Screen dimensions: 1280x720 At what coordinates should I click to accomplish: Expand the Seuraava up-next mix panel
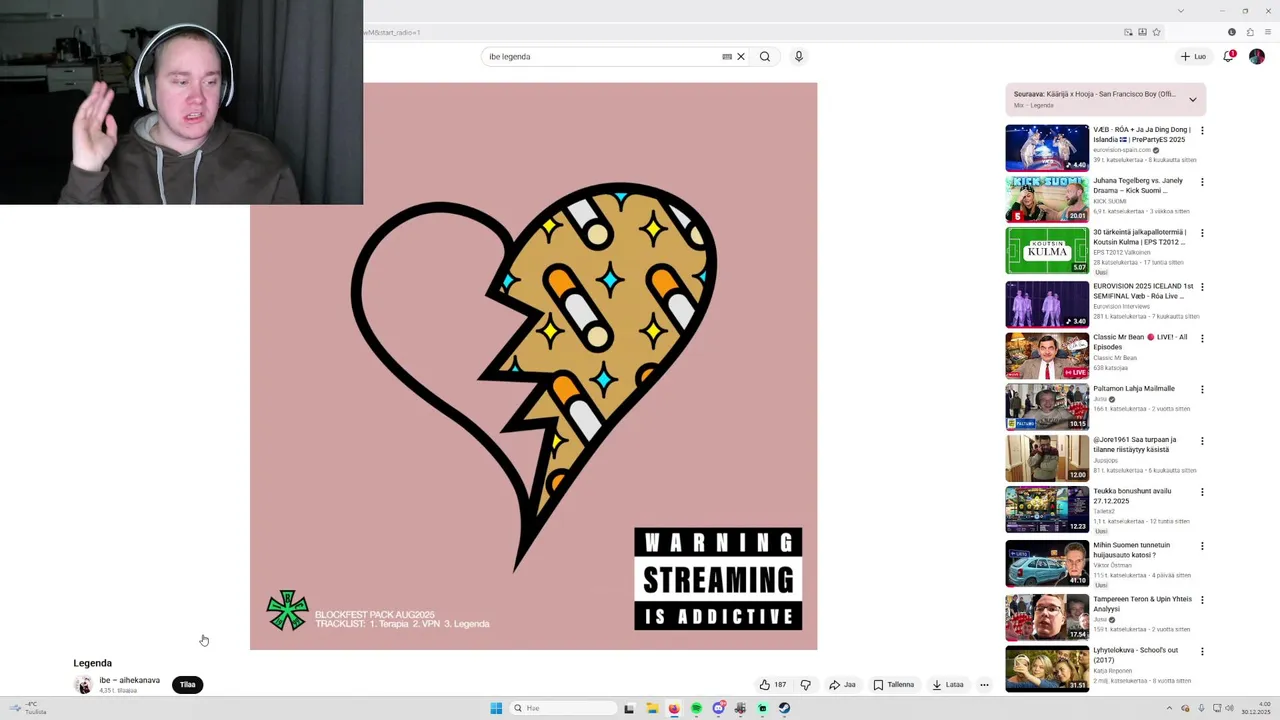[1192, 99]
